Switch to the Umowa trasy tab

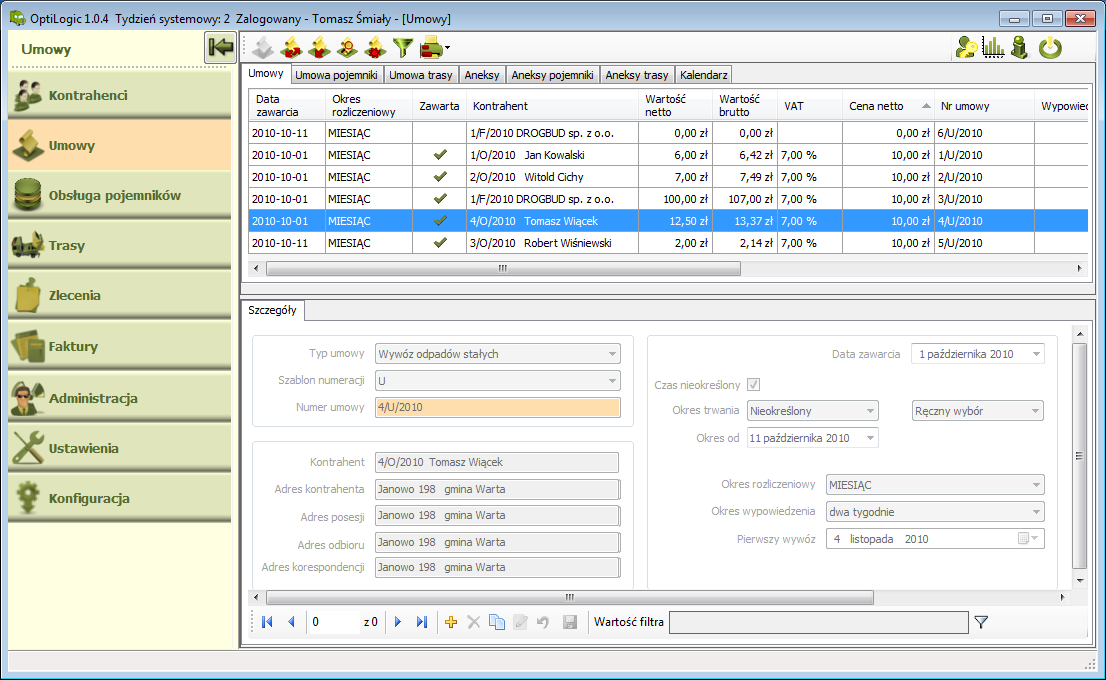pyautogui.click(x=420, y=75)
